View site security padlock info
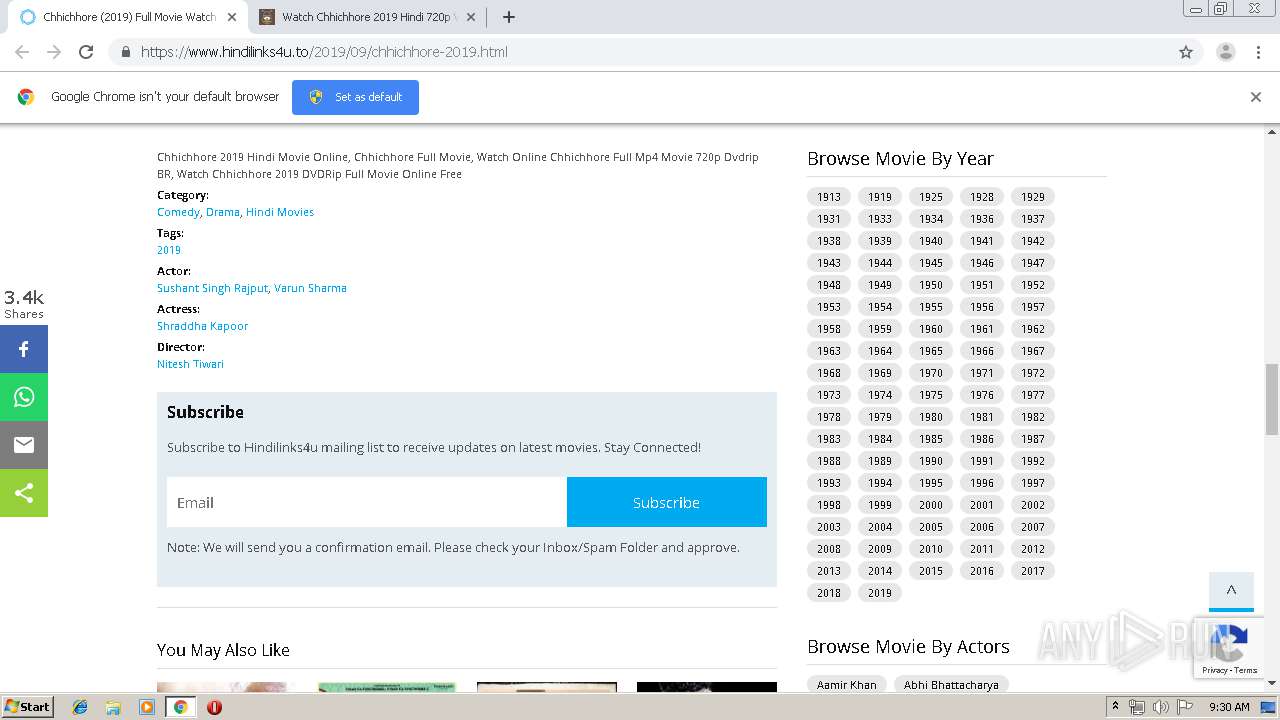This screenshot has height=720, width=1280. [125, 52]
